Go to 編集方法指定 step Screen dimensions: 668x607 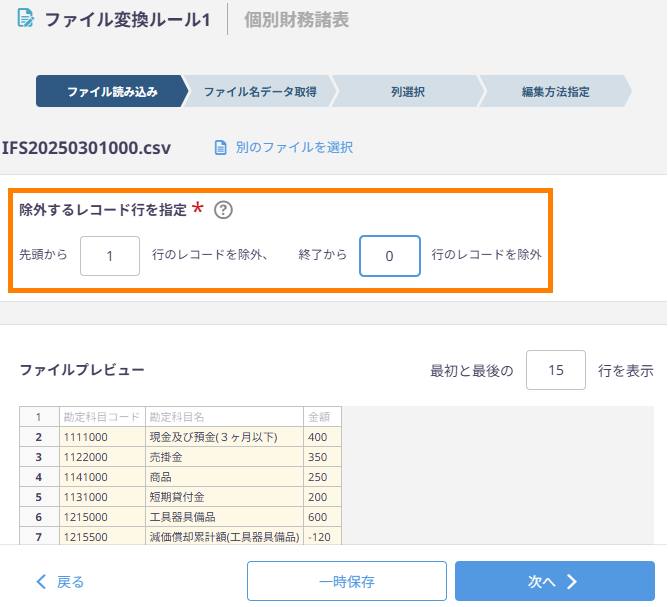[556, 91]
